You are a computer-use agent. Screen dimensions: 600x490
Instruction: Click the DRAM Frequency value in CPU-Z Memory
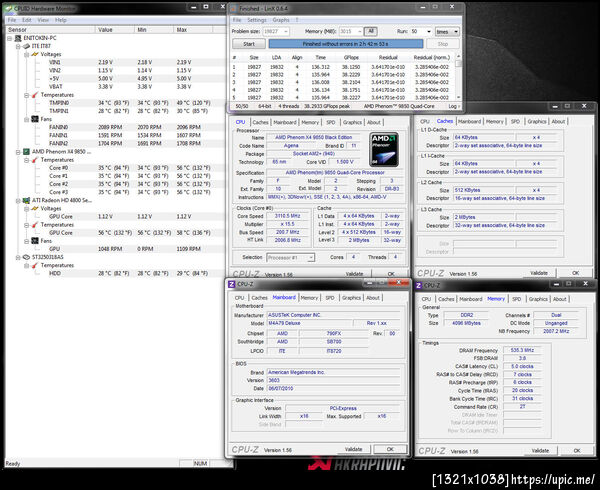click(522, 350)
